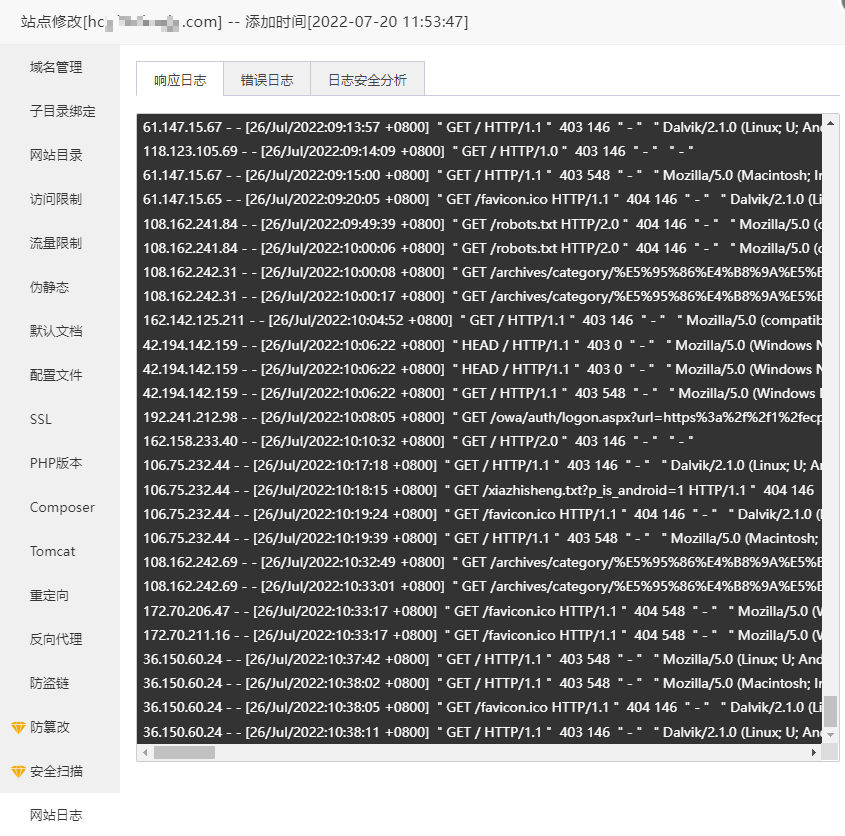Click log line with xiazhisheng.txt request
The width and height of the screenshot is (845, 836).
(480, 490)
